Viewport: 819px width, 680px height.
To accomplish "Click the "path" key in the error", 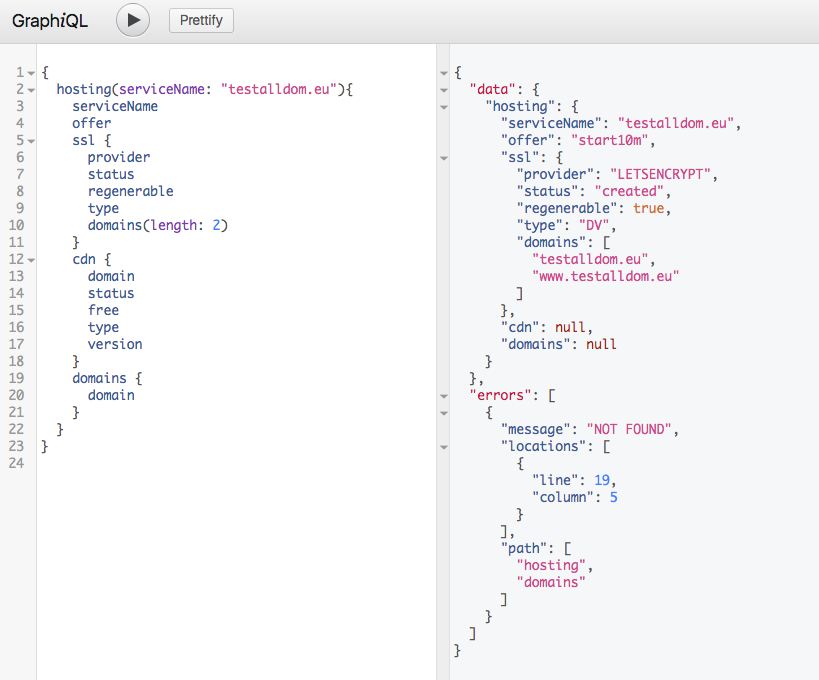I will click(x=524, y=548).
